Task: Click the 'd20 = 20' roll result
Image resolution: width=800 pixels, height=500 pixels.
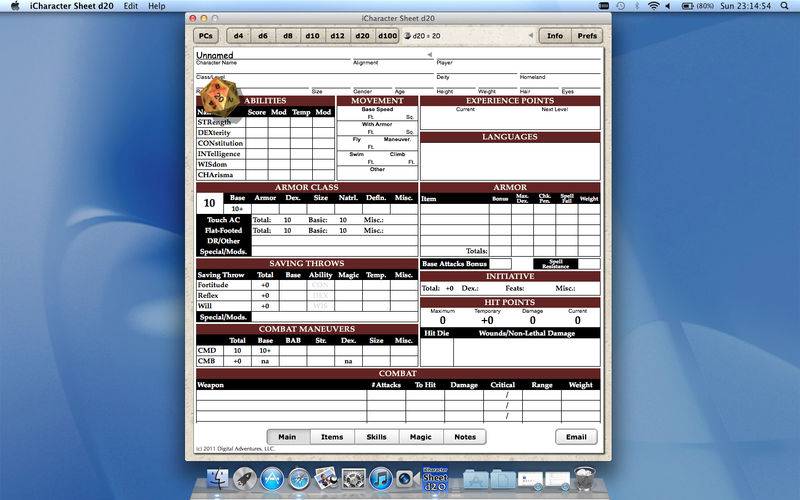Action: [426, 36]
